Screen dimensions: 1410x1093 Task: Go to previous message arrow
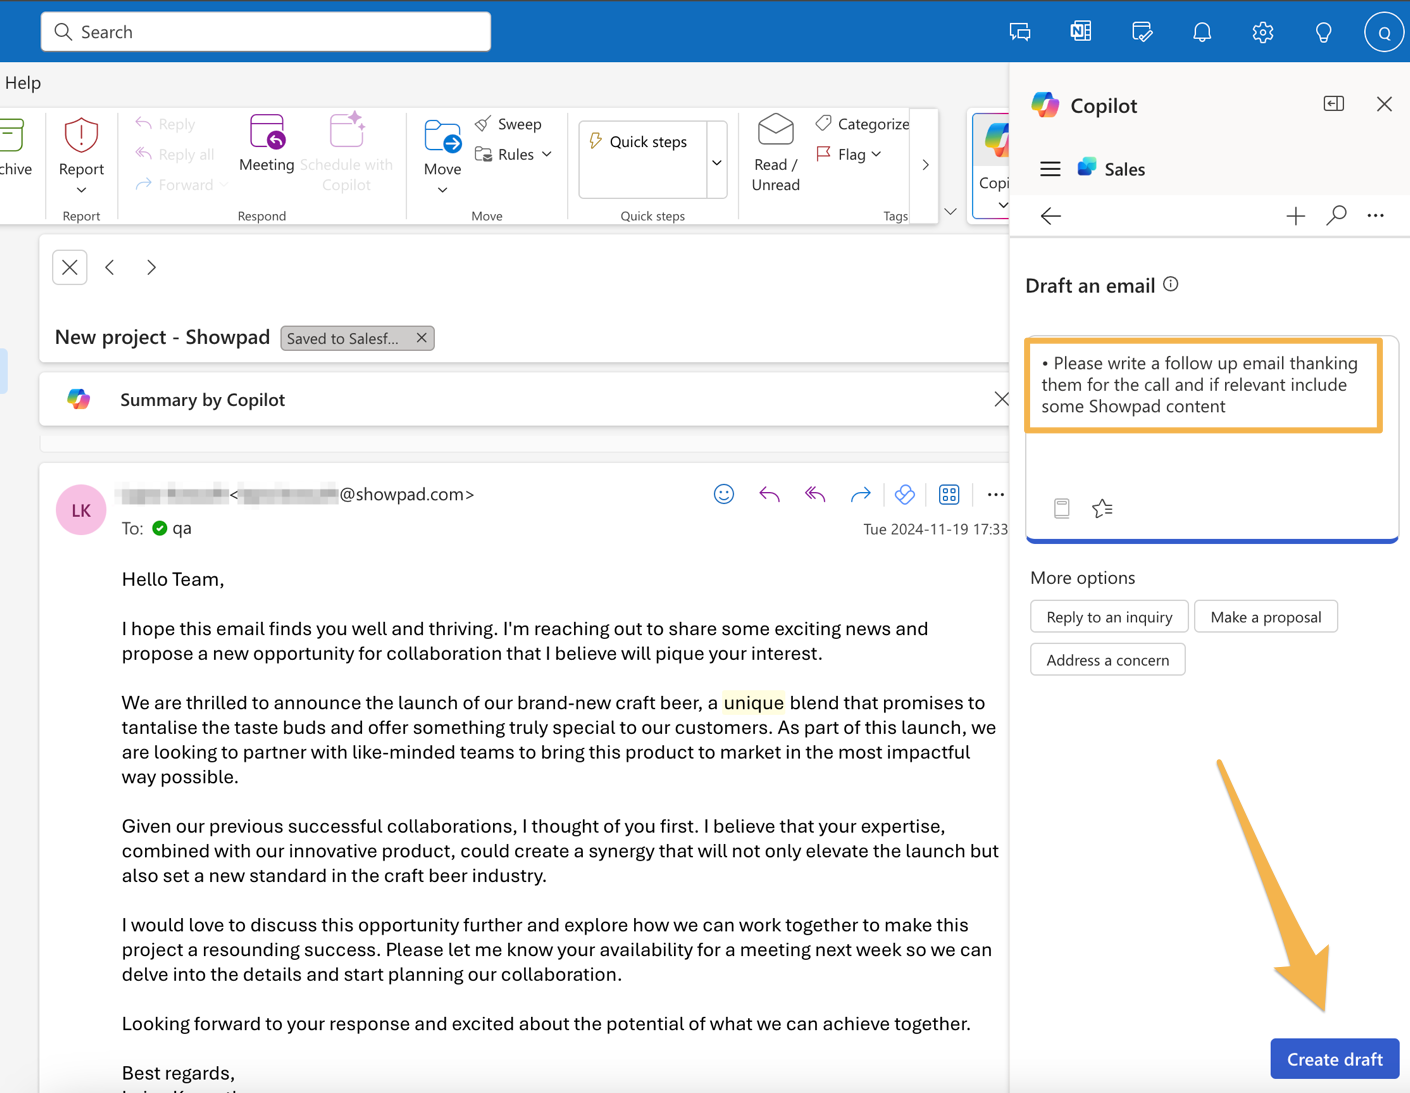click(110, 267)
